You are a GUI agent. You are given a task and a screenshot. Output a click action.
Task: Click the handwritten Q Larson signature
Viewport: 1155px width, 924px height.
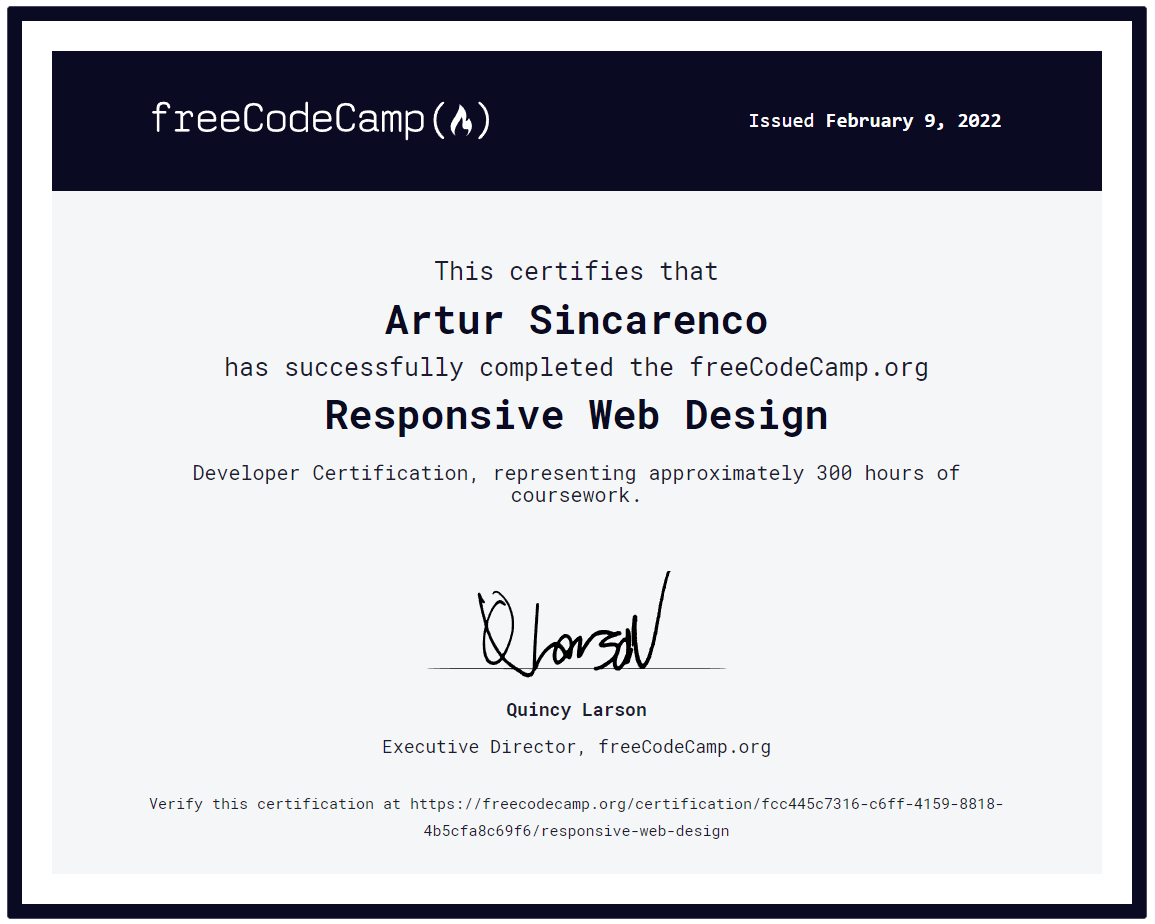575,625
